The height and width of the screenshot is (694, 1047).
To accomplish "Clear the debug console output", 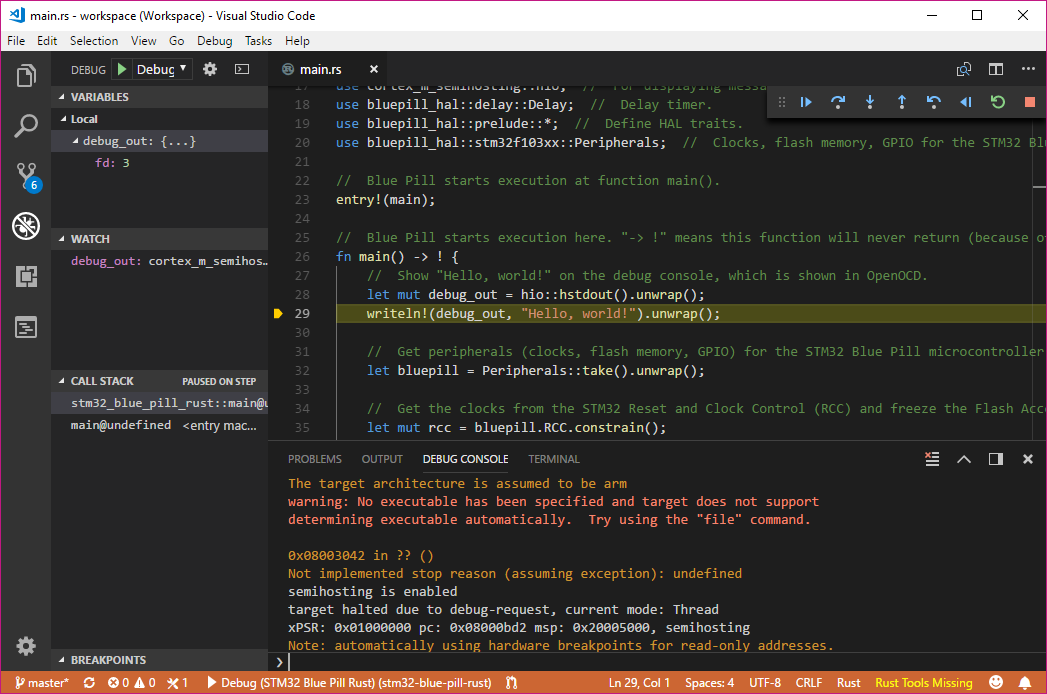I will (x=932, y=459).
